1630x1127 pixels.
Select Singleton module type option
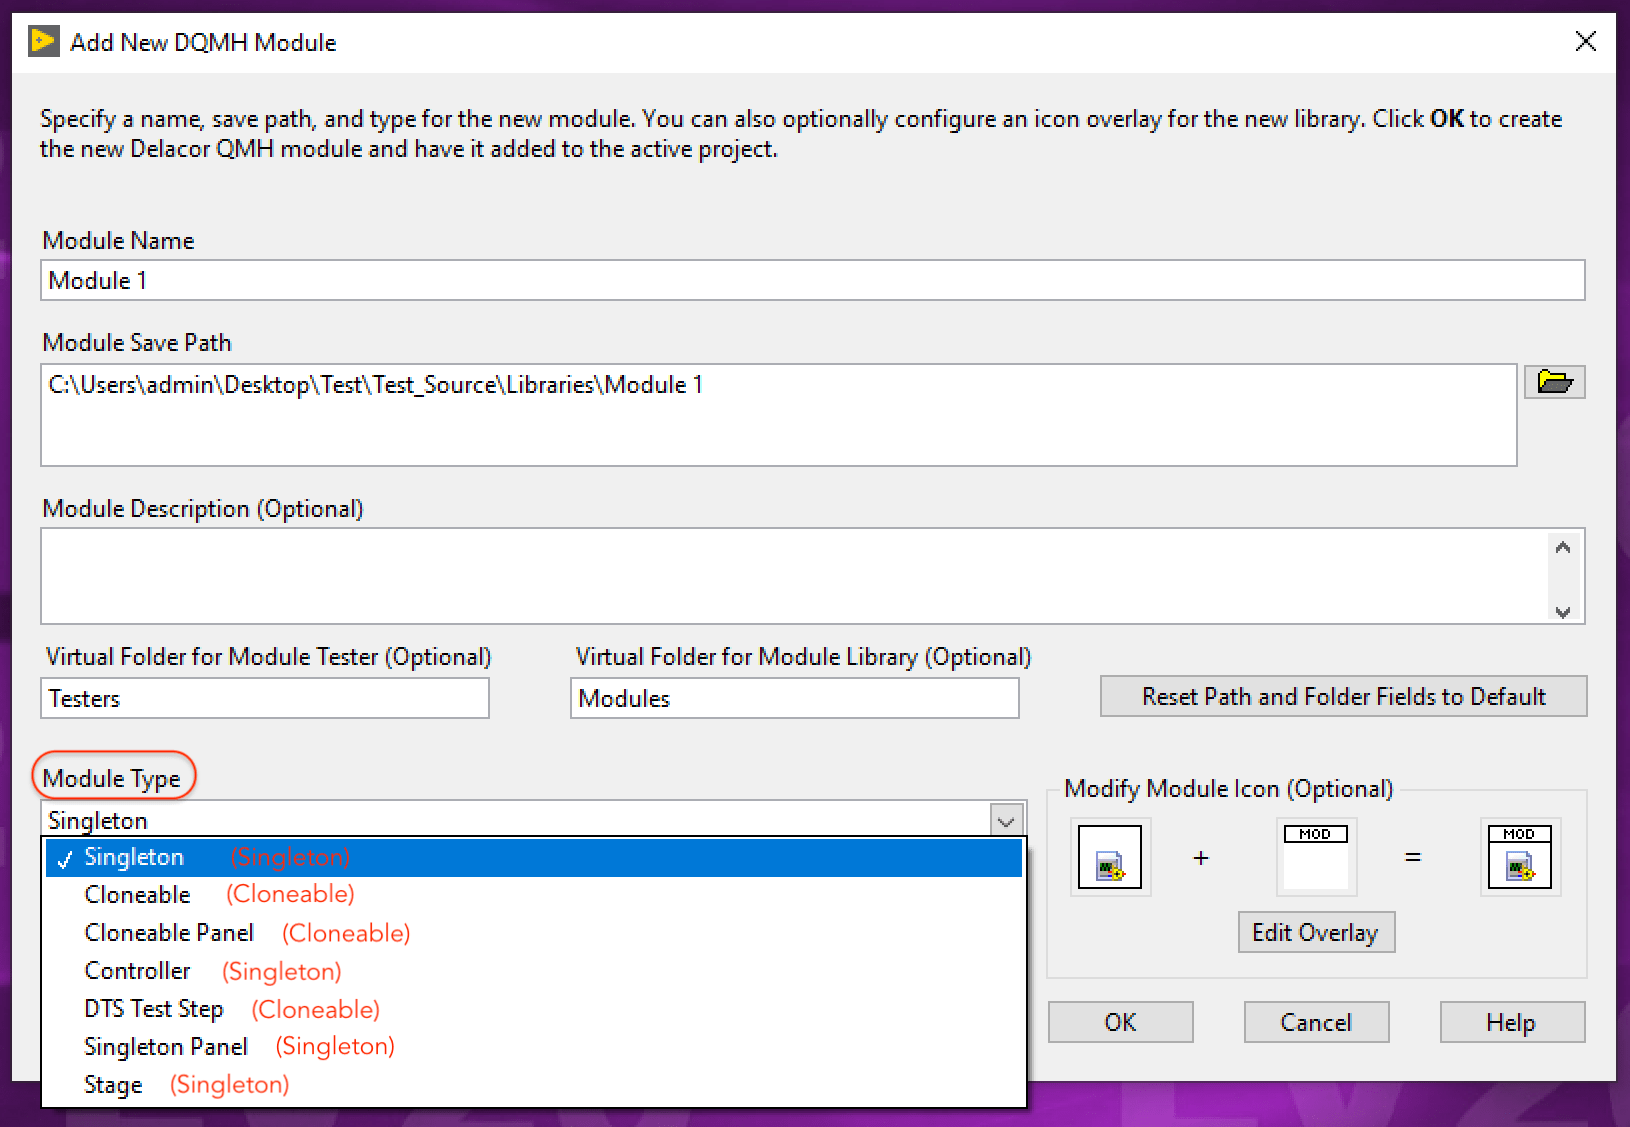click(534, 857)
